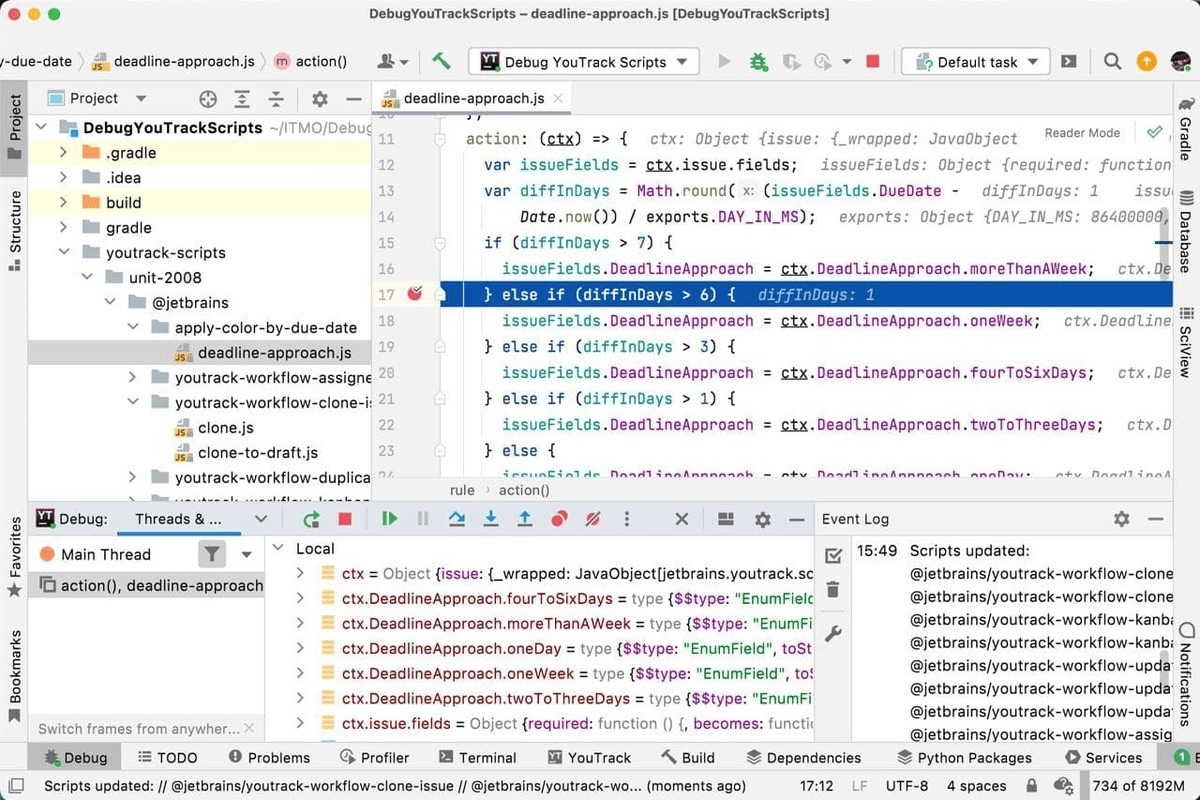Screen dimensions: 1200x800
Task: Open Search Everywhere magnifier icon
Action: [1112, 62]
